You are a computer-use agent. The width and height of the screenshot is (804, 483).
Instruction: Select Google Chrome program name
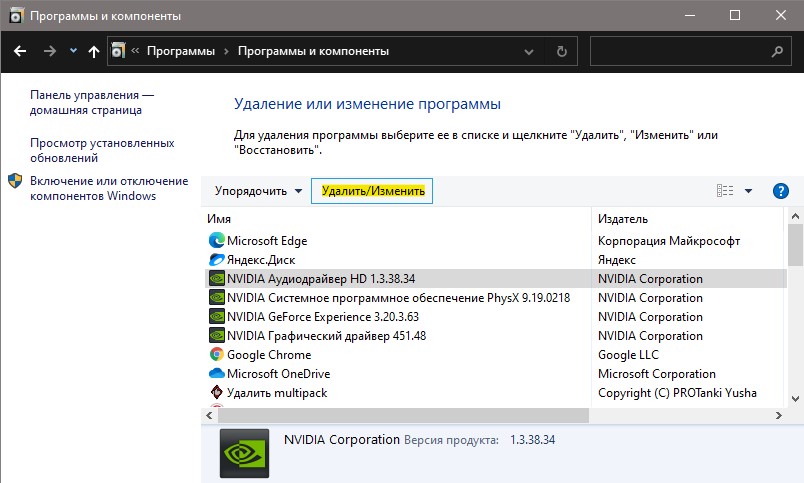(x=269, y=354)
